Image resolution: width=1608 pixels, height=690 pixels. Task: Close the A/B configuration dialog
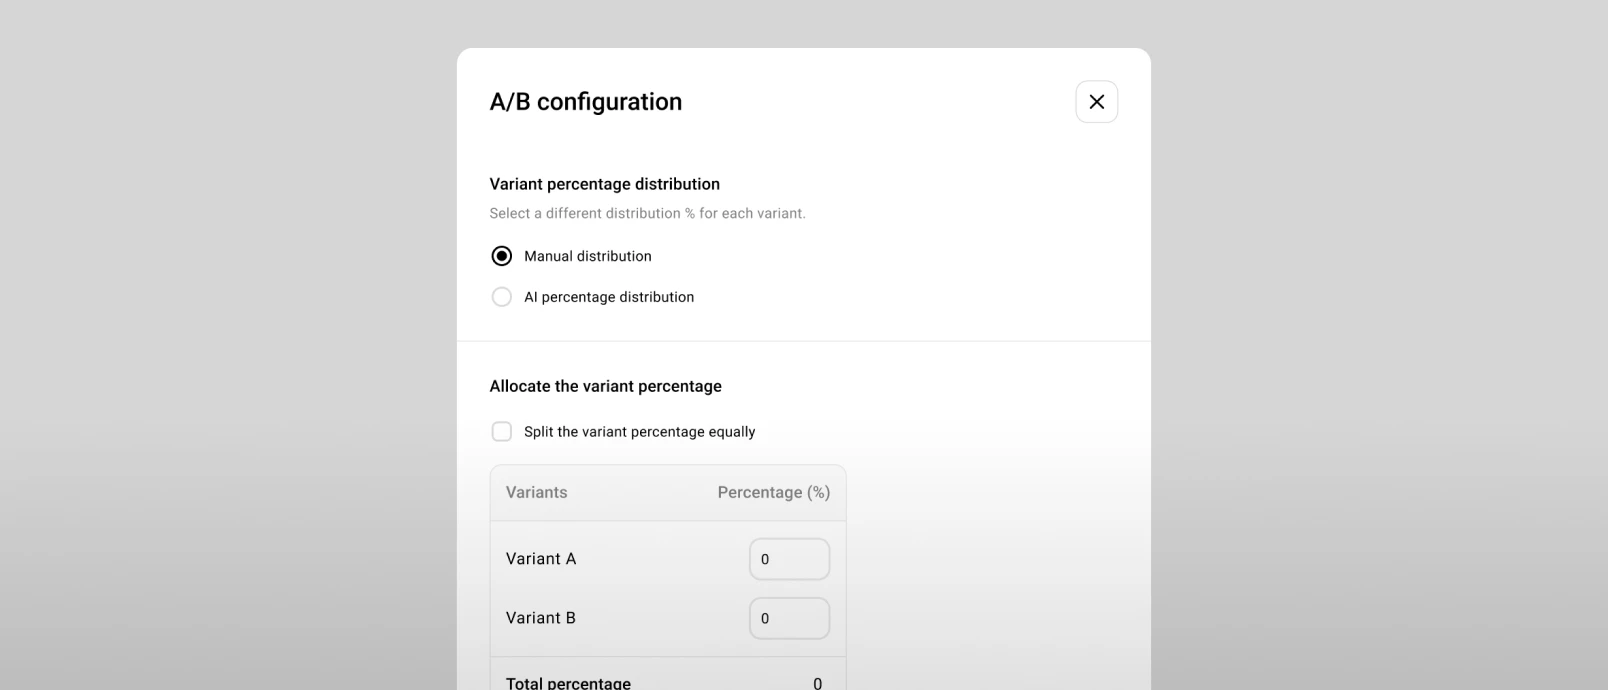point(1096,102)
